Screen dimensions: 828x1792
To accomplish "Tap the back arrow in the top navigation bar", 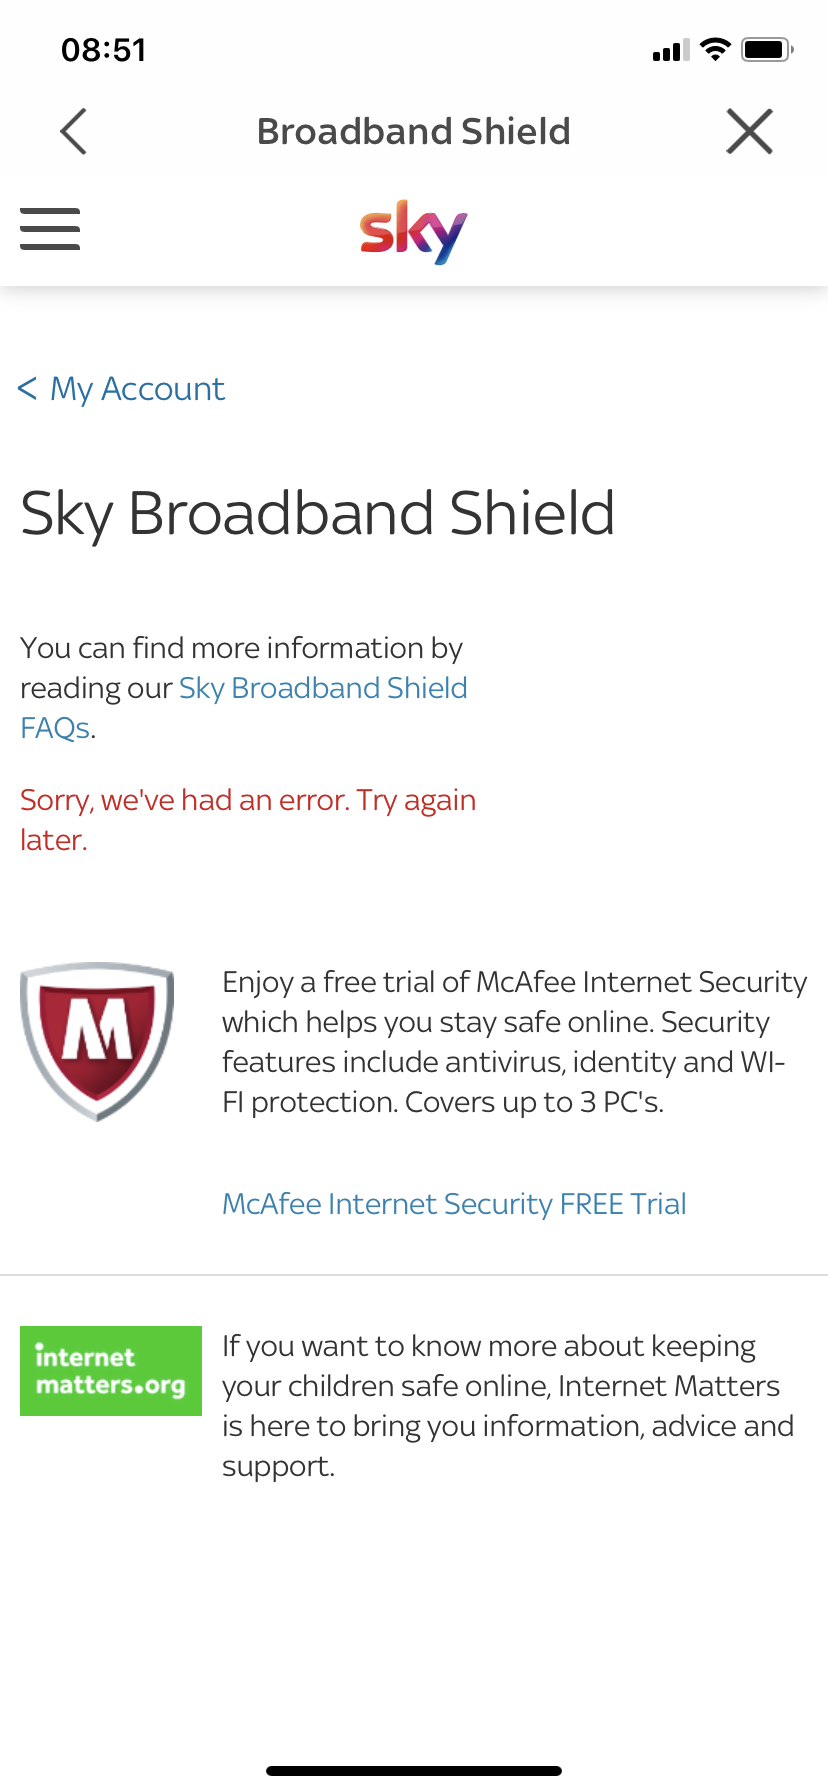I will click(74, 131).
